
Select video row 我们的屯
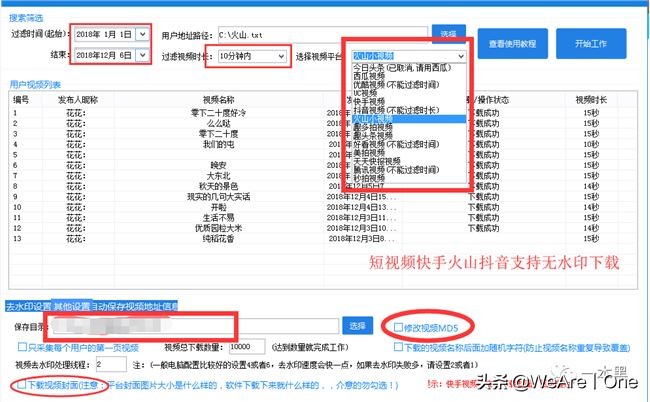218,144
